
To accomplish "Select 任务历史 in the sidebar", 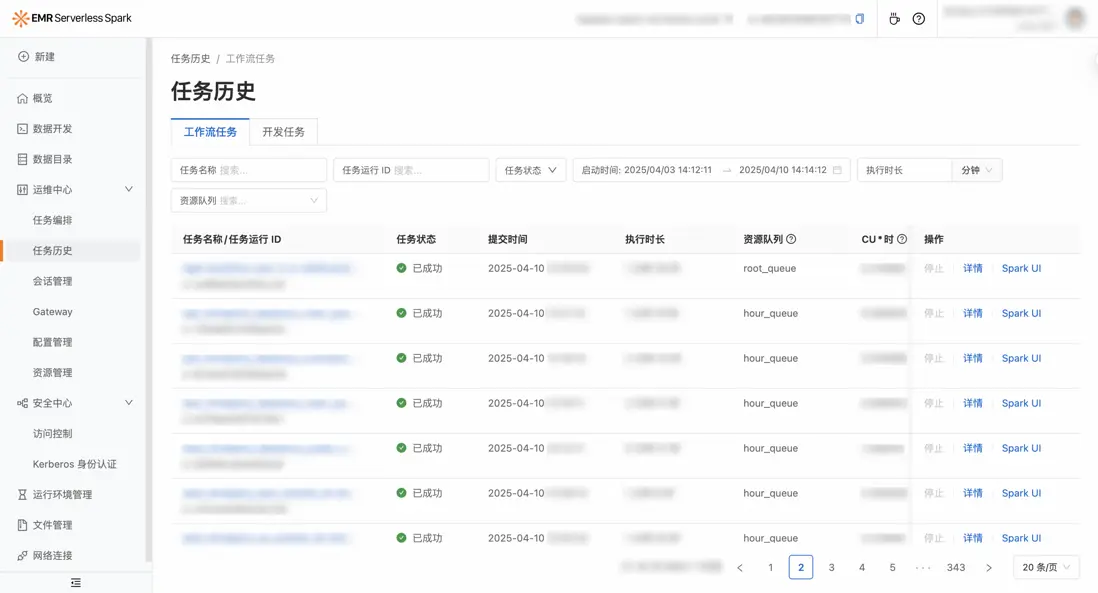I will click(x=53, y=251).
